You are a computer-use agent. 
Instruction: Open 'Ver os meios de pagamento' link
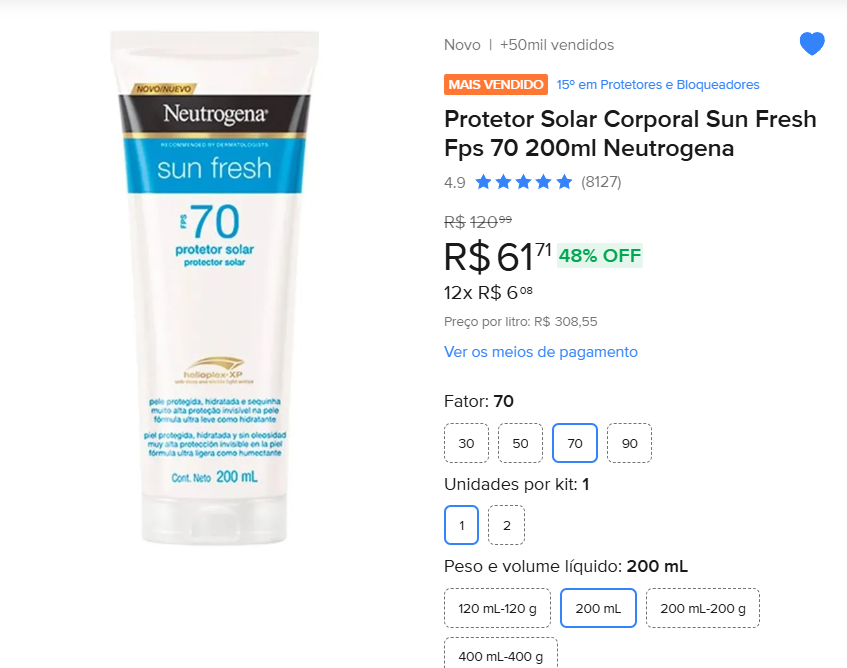541,352
